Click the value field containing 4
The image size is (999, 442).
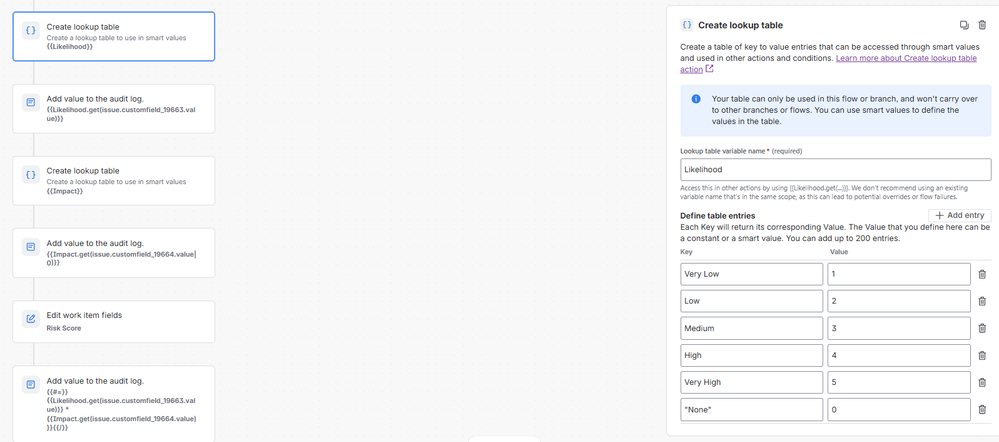point(899,355)
